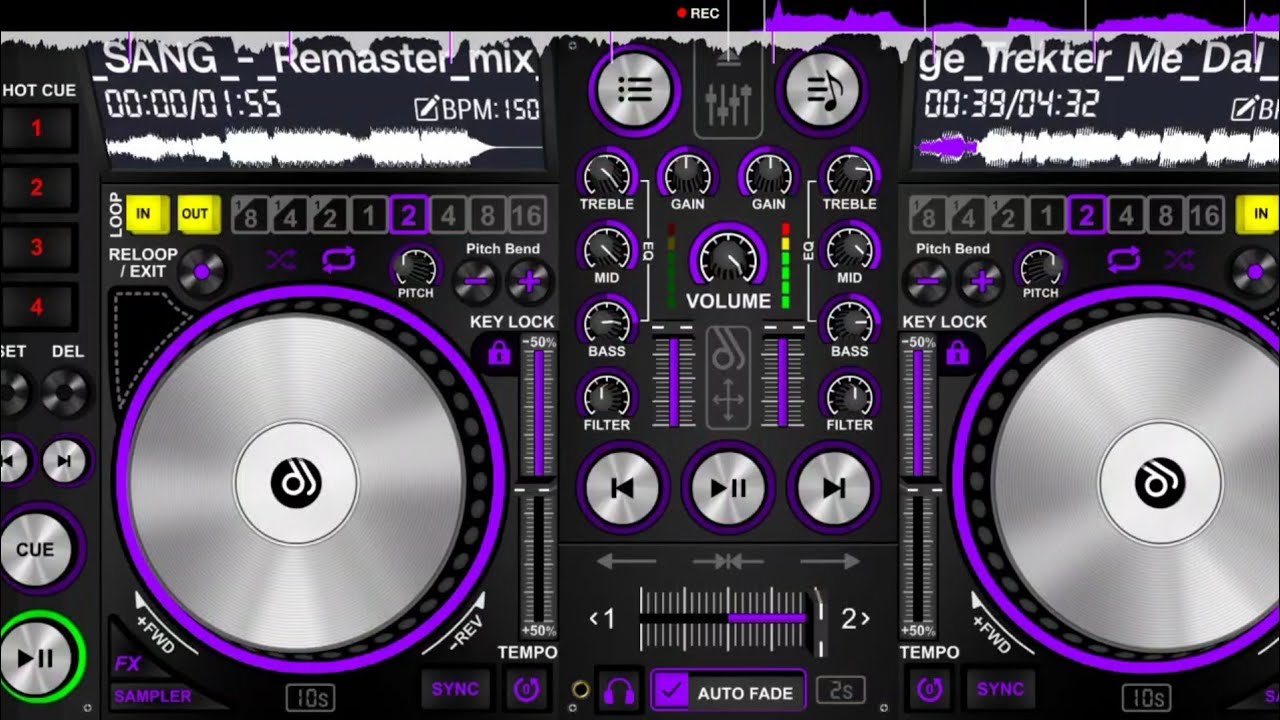The height and width of the screenshot is (720, 1280).
Task: Click Hot Cue 1 button
Action: (37, 128)
